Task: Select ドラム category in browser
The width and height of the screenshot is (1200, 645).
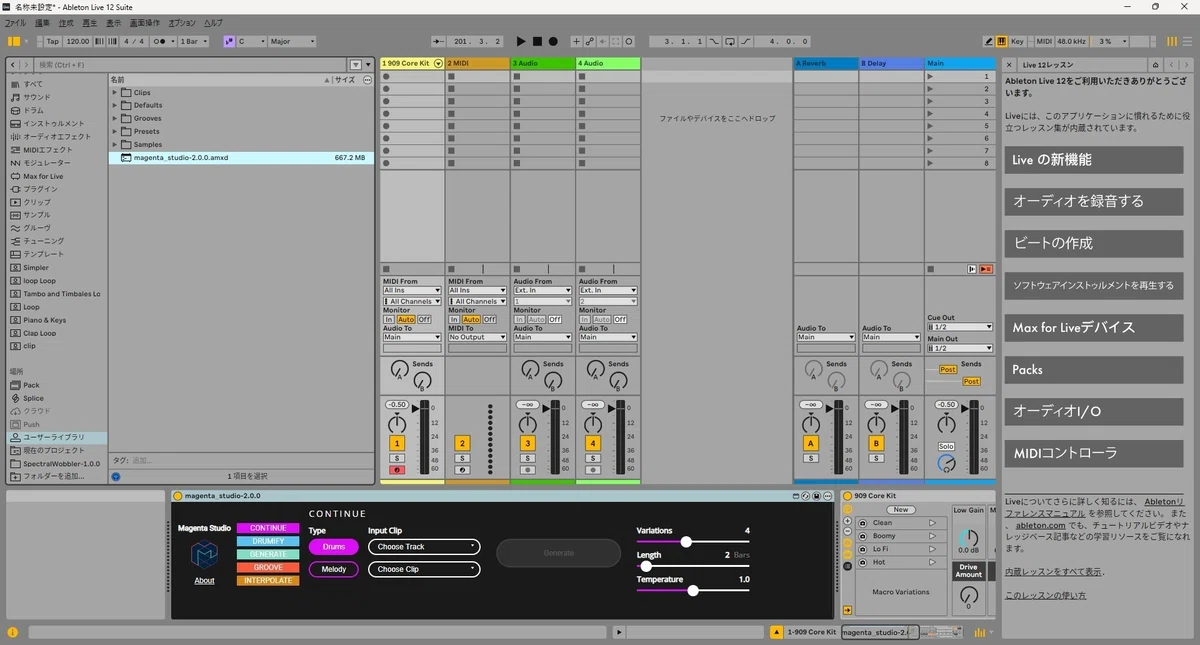Action: (x=34, y=110)
